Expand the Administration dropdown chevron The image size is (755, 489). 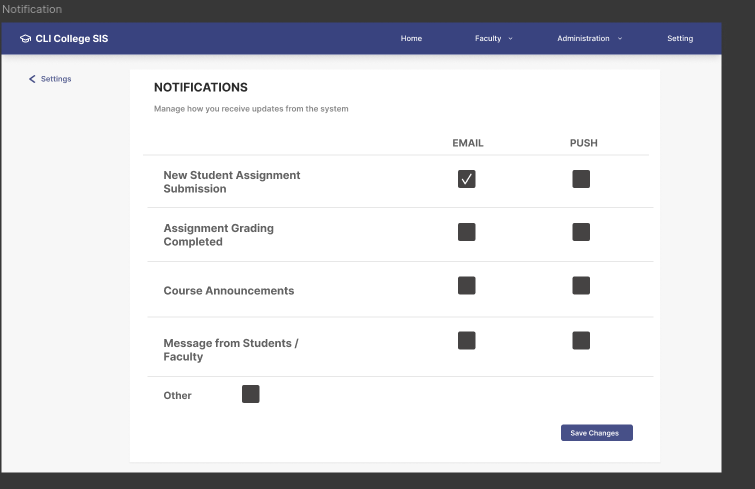(620, 39)
